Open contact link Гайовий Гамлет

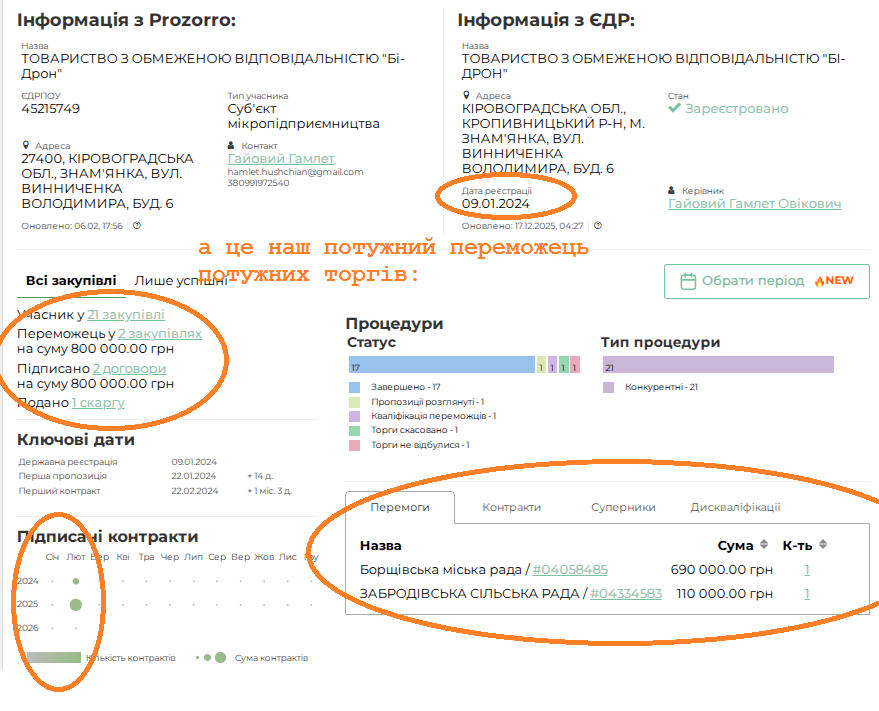(x=281, y=159)
